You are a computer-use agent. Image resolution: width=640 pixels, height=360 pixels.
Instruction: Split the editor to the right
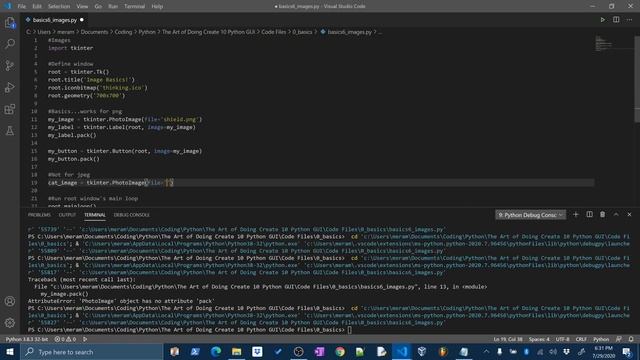point(616,20)
